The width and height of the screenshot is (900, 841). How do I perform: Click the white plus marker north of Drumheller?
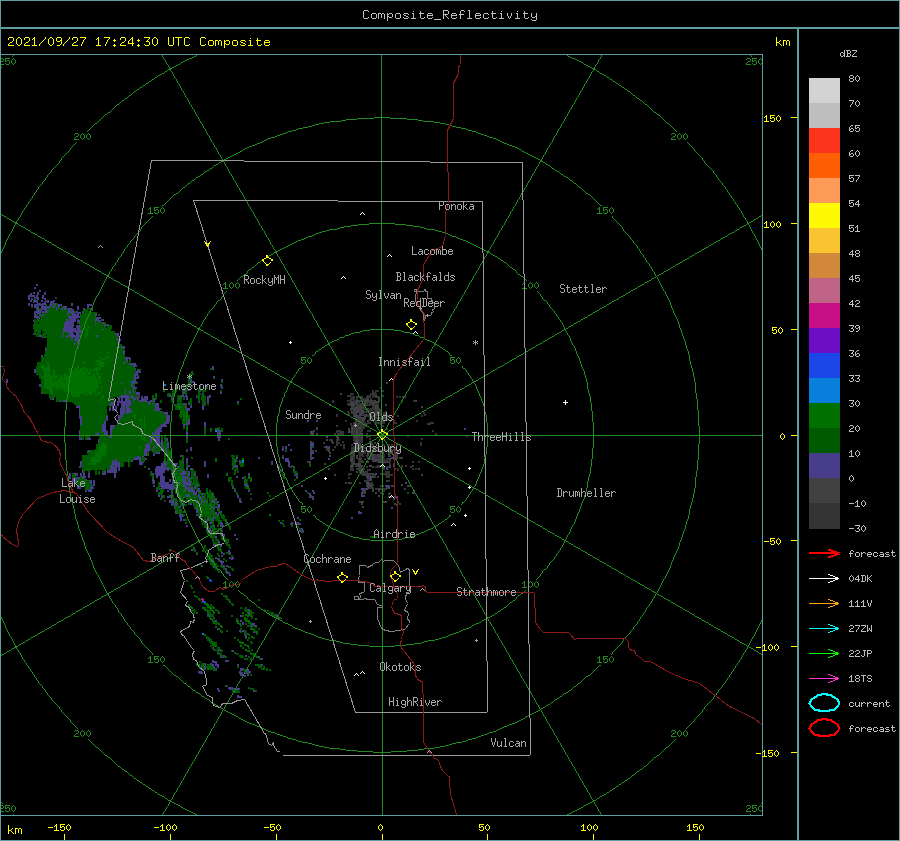pos(565,402)
